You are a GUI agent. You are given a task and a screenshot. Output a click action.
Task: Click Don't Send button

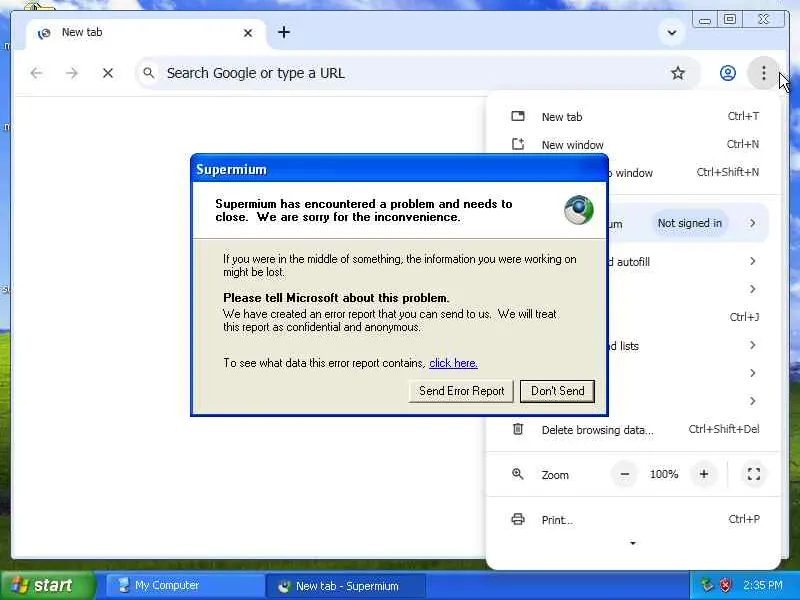[x=557, y=391]
